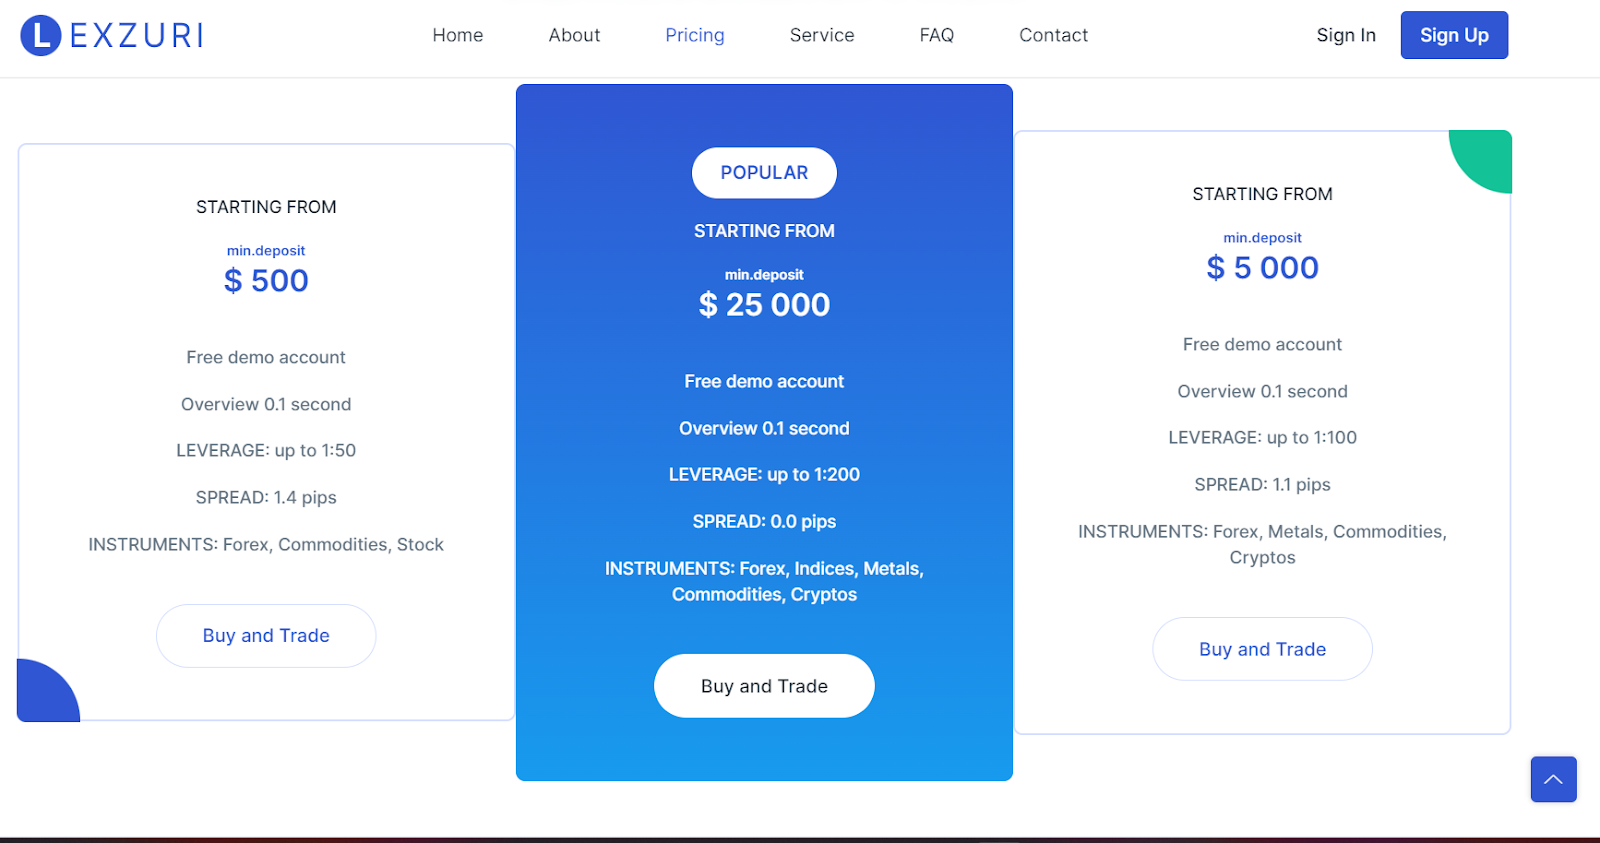Image resolution: width=1600 pixels, height=843 pixels.
Task: Navigate to the FAQ page
Action: [x=937, y=35]
